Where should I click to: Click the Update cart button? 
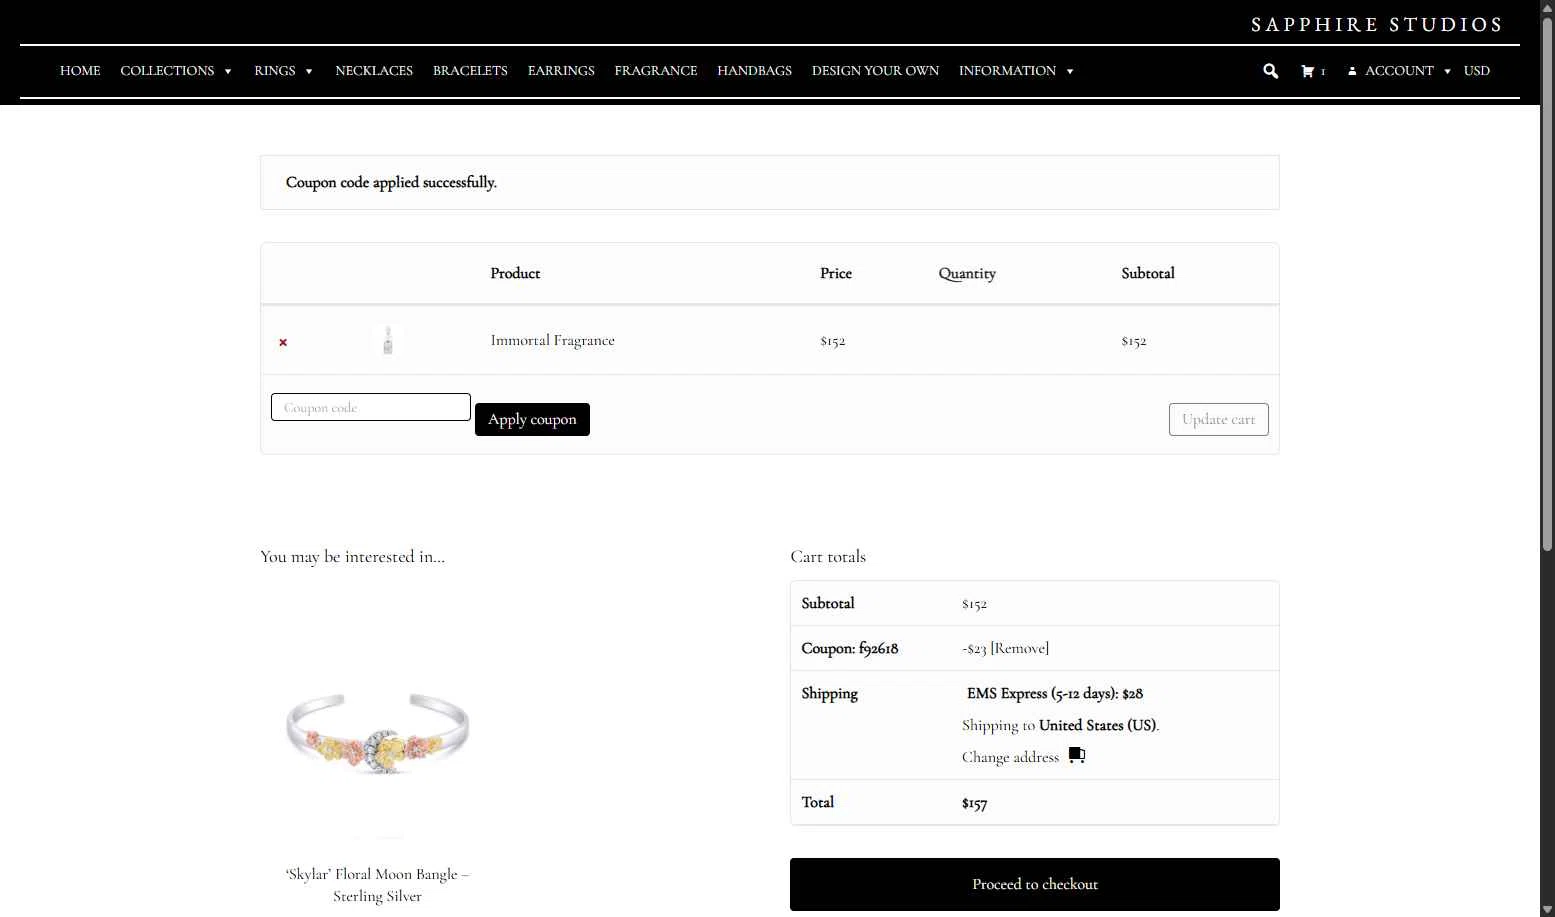coord(1218,419)
